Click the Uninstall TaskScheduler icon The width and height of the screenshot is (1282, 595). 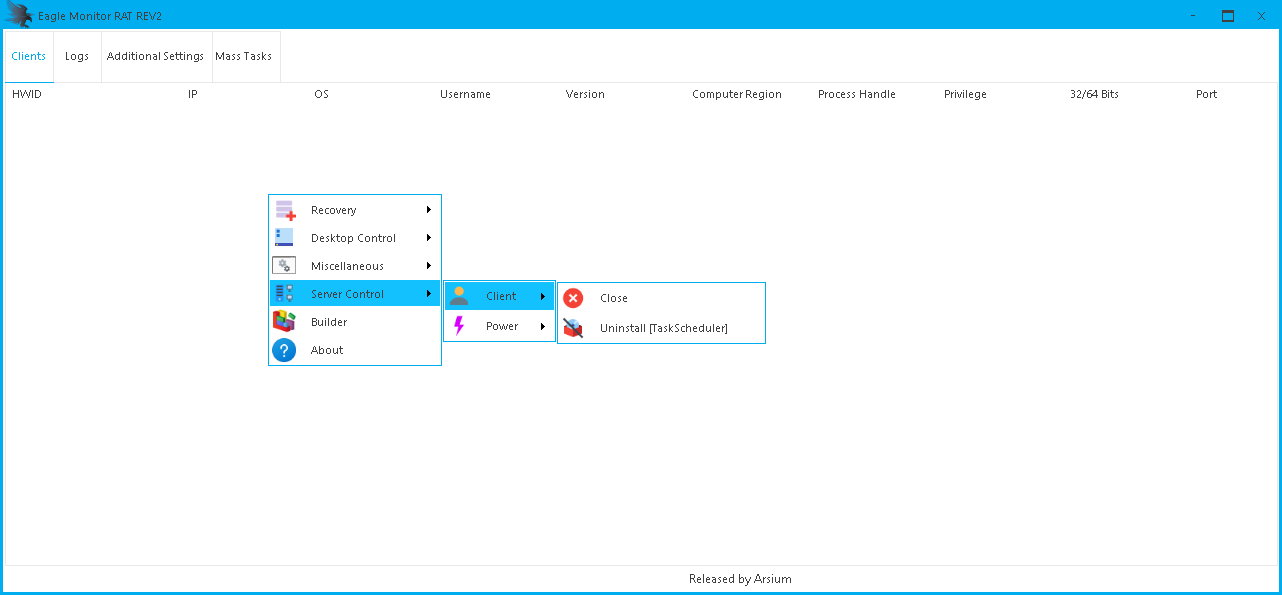[x=573, y=328]
